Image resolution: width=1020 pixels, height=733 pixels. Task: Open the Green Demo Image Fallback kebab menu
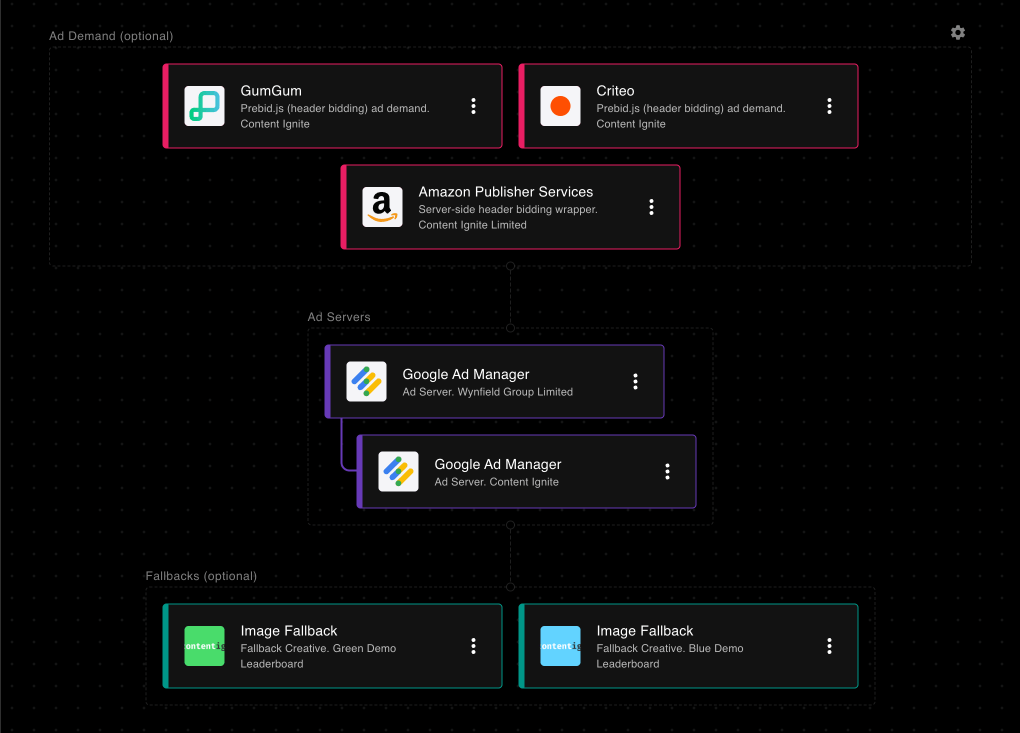tap(473, 645)
